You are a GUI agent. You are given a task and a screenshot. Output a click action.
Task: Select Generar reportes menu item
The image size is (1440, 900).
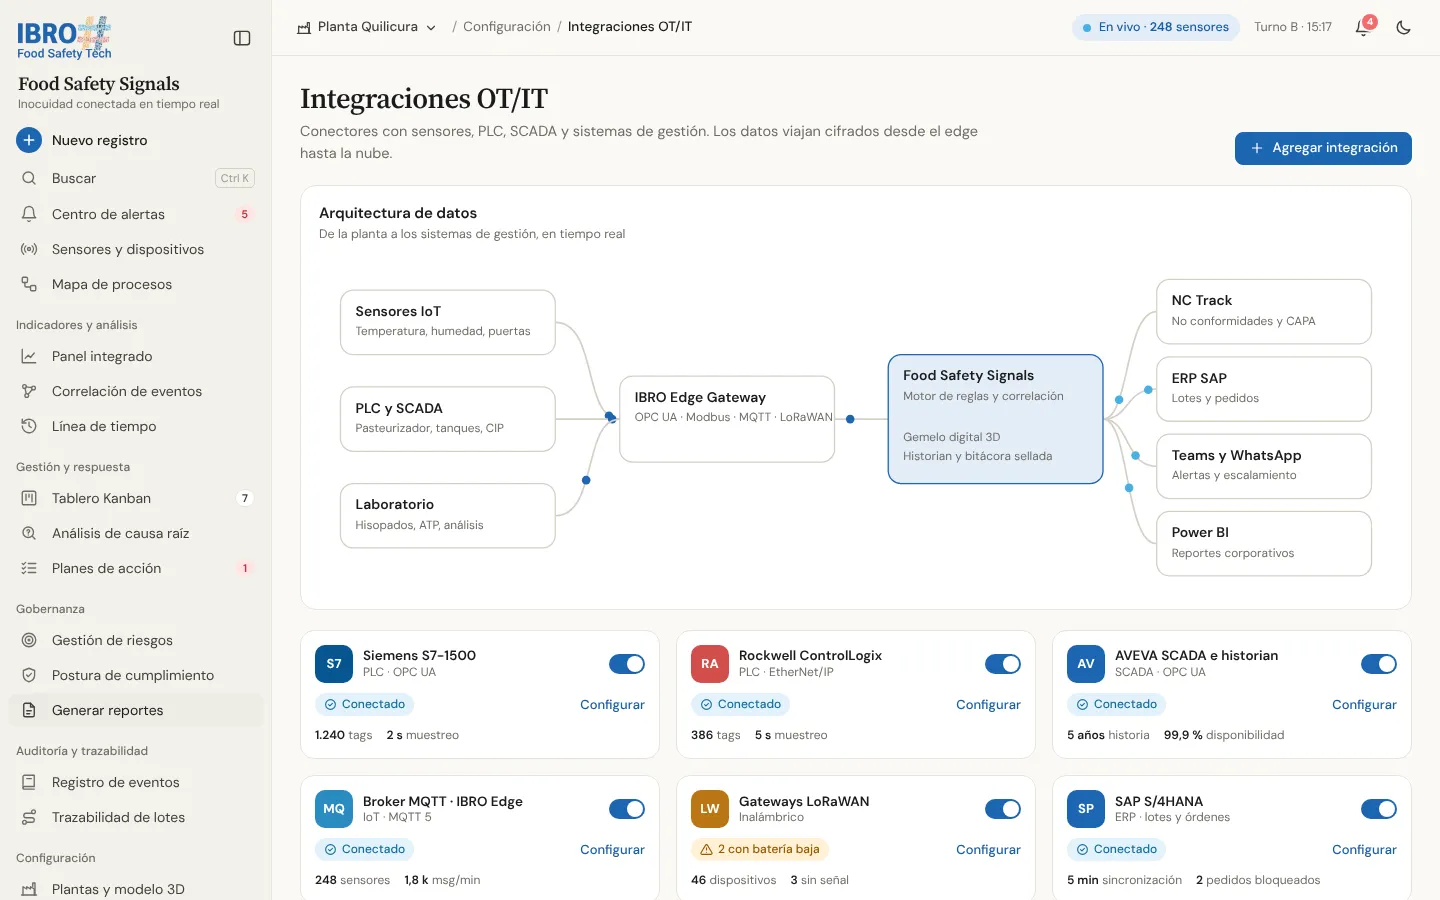coord(136,710)
